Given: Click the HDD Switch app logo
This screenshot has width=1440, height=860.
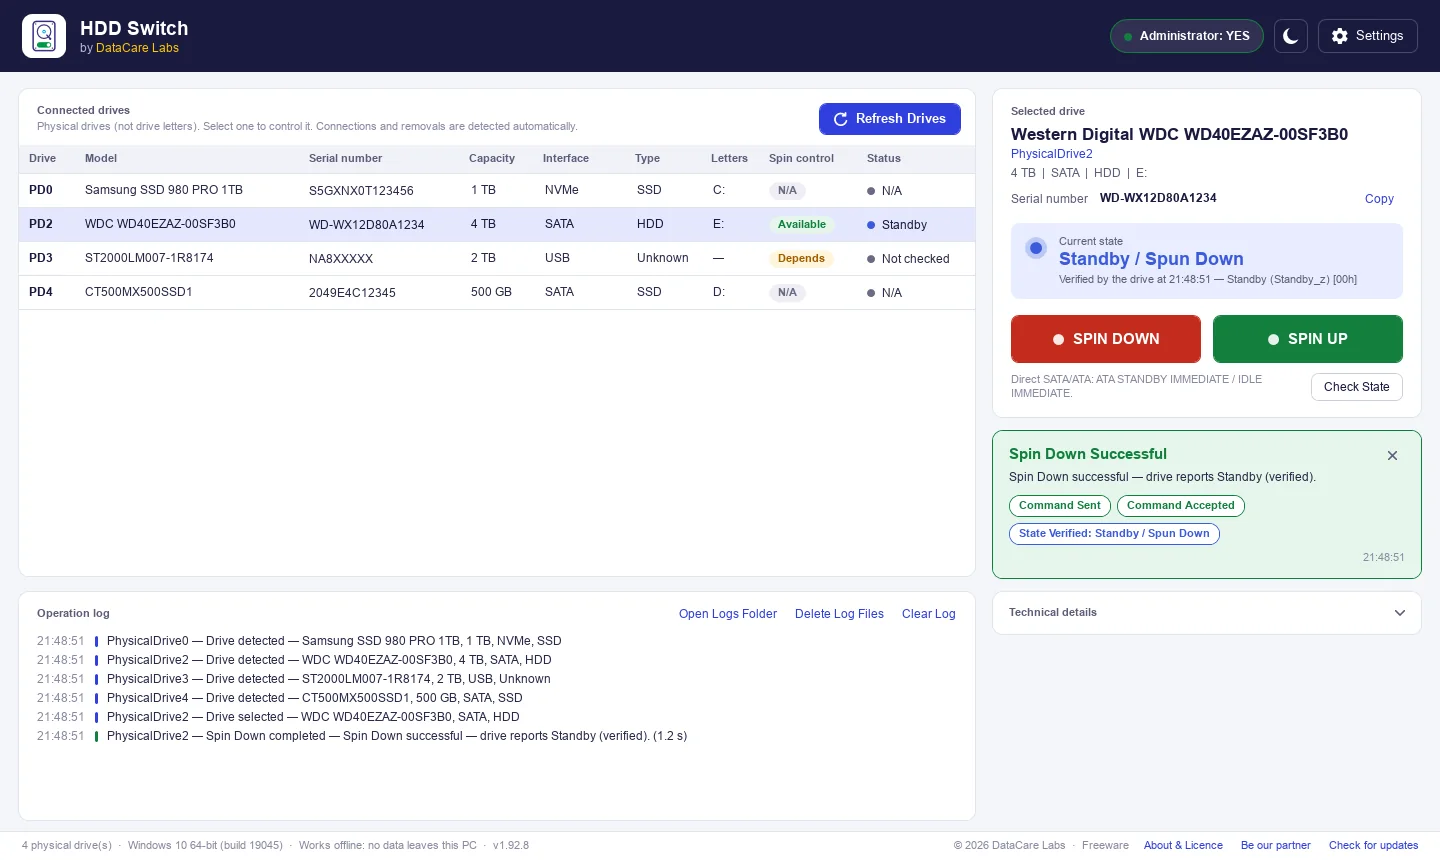Looking at the screenshot, I should tap(44, 36).
